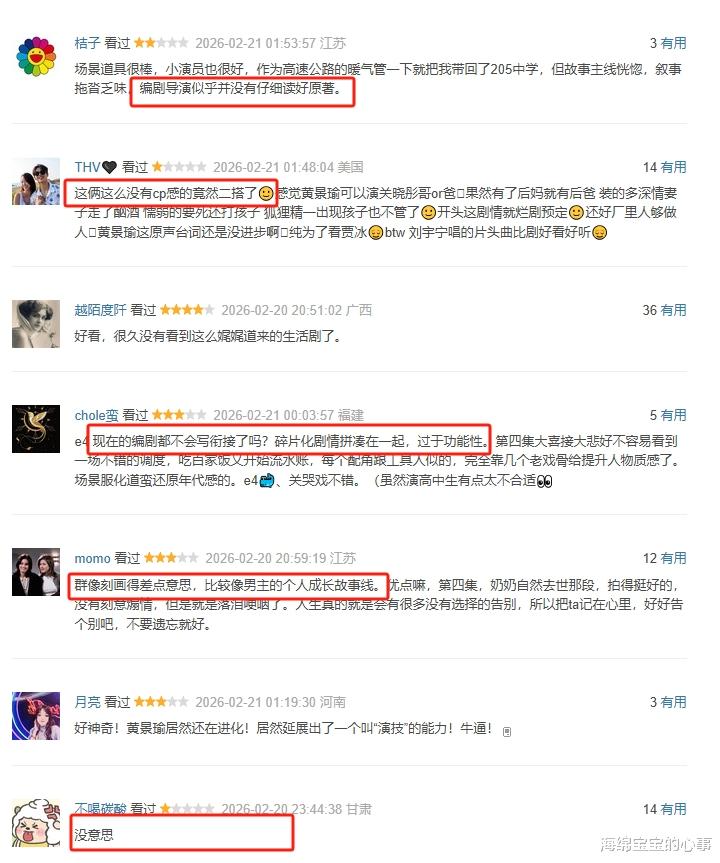720x863 pixels.
Task: Click 月亮's avatar image
Action: coord(36,715)
